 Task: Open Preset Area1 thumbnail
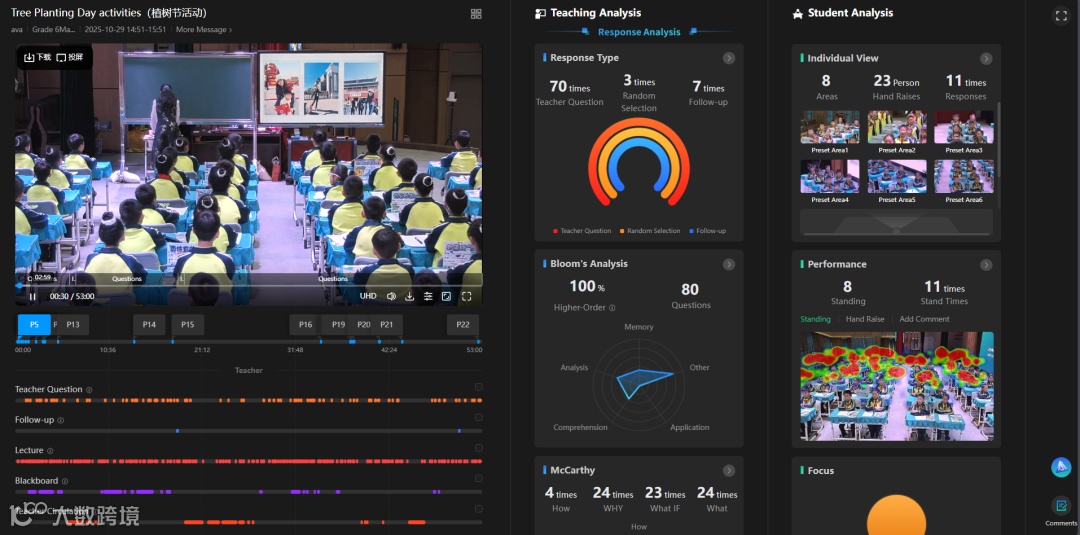point(830,127)
